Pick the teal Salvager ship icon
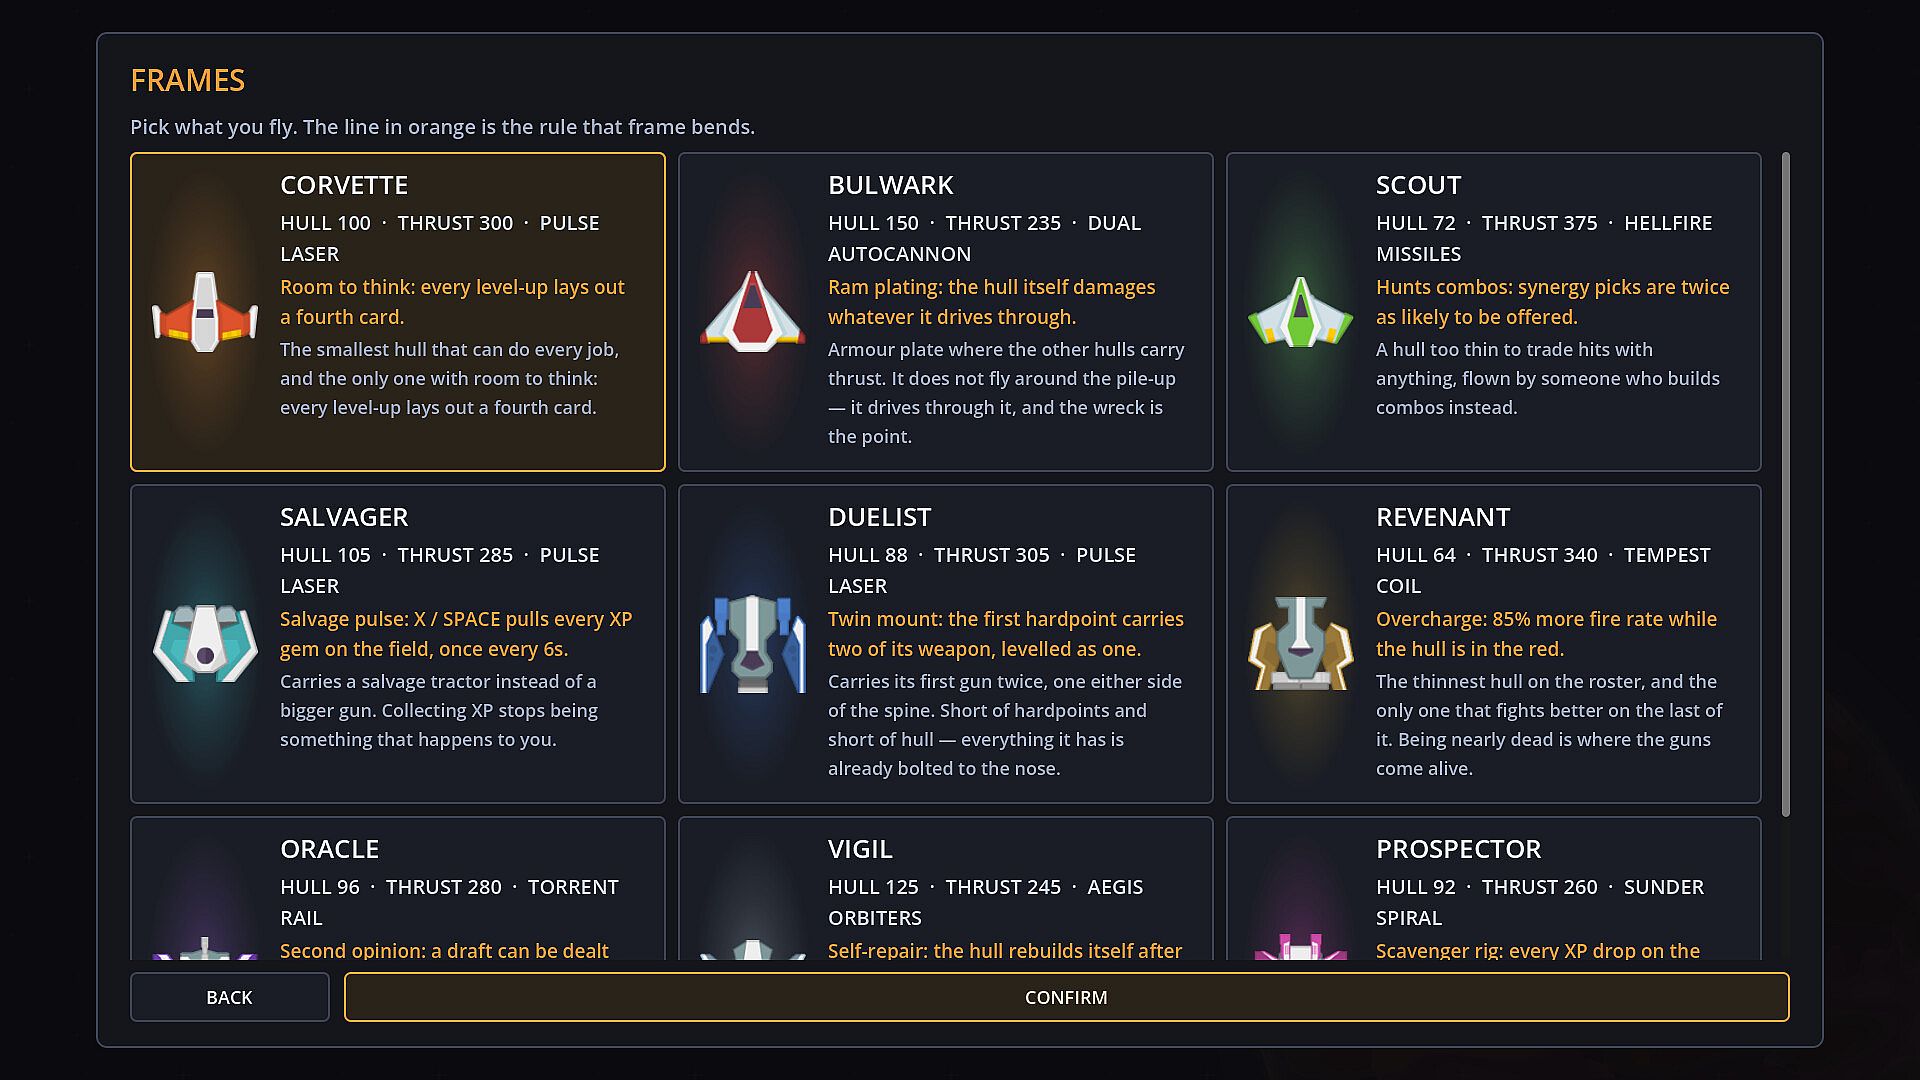The height and width of the screenshot is (1080, 1920). point(205,643)
